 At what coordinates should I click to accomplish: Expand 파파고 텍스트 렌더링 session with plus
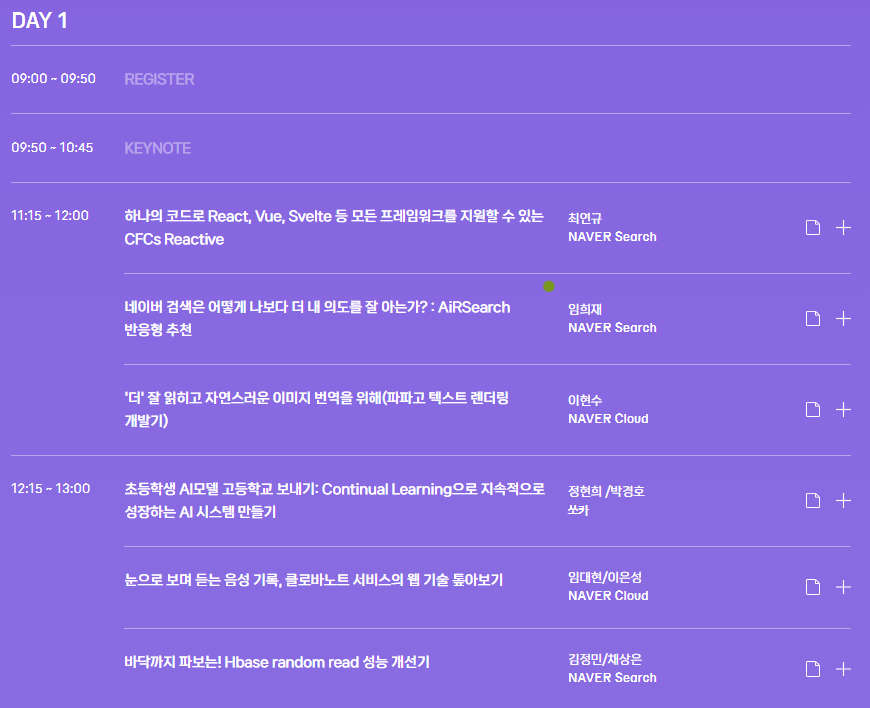click(x=843, y=409)
